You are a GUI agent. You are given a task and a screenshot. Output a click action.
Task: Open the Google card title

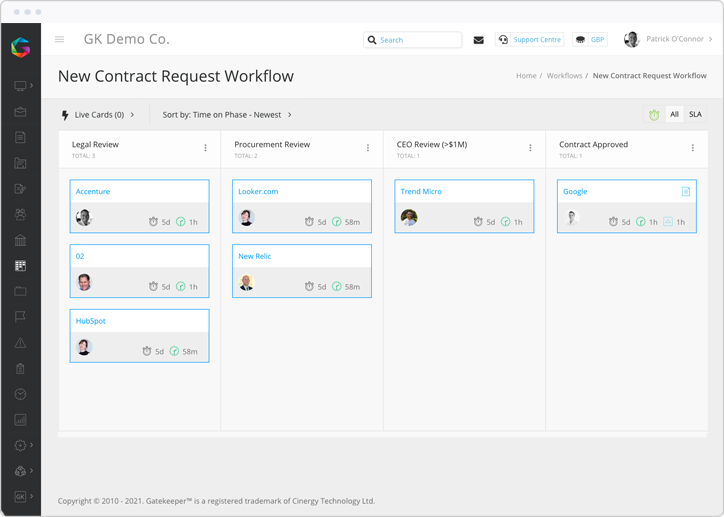pos(575,192)
